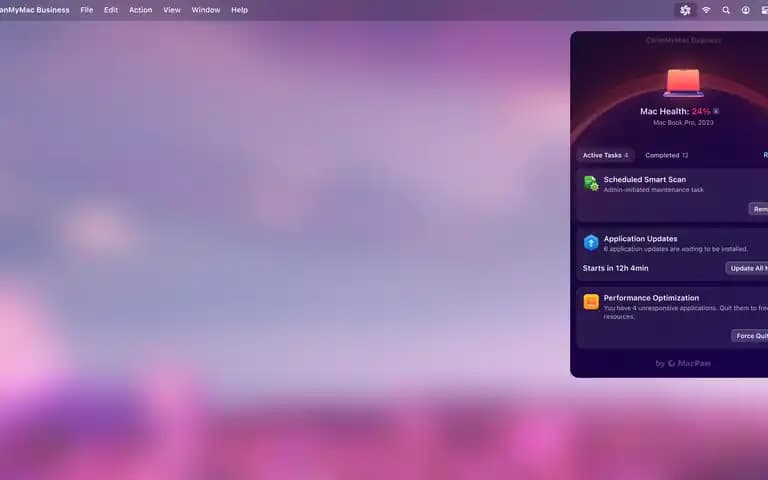Click the MacBook illustration in the panel

pyautogui.click(x=683, y=82)
